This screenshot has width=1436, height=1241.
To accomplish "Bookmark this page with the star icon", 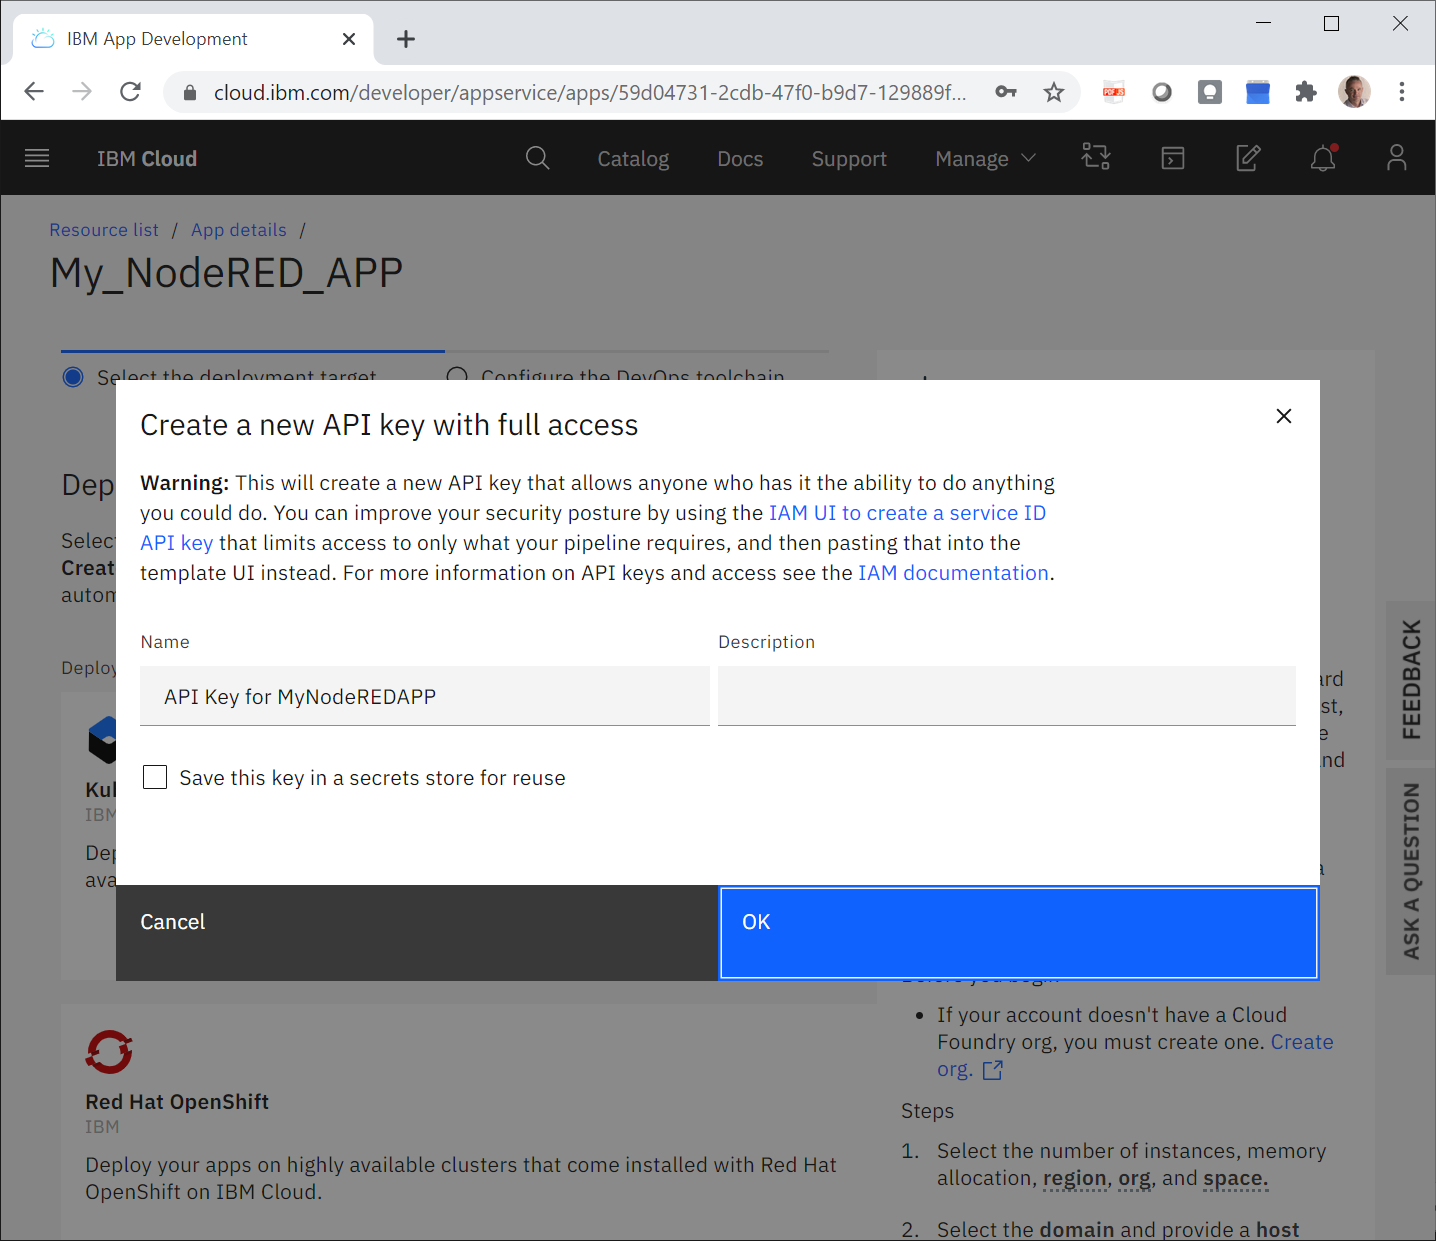I will coord(1054,92).
